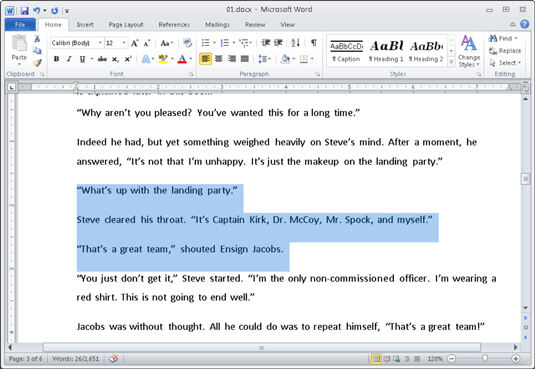Click the zoom slider handle in status bar
The image size is (535, 369).
pos(485,358)
